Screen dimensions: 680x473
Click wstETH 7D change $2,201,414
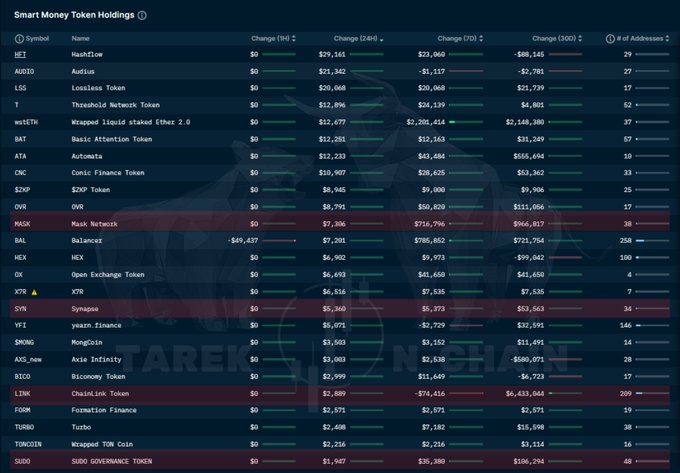coord(426,122)
